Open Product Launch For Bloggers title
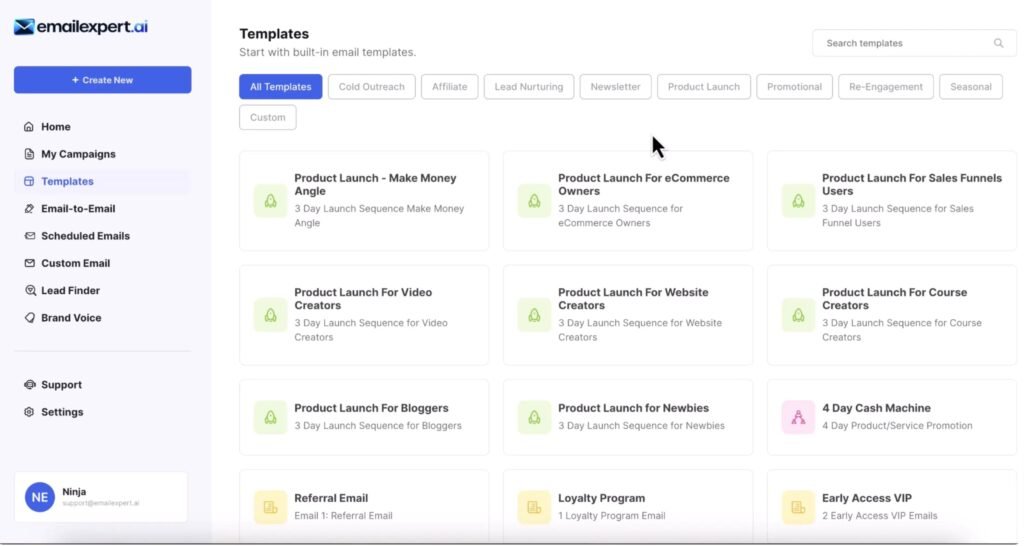Viewport: 1024px width, 546px height. pos(371,408)
